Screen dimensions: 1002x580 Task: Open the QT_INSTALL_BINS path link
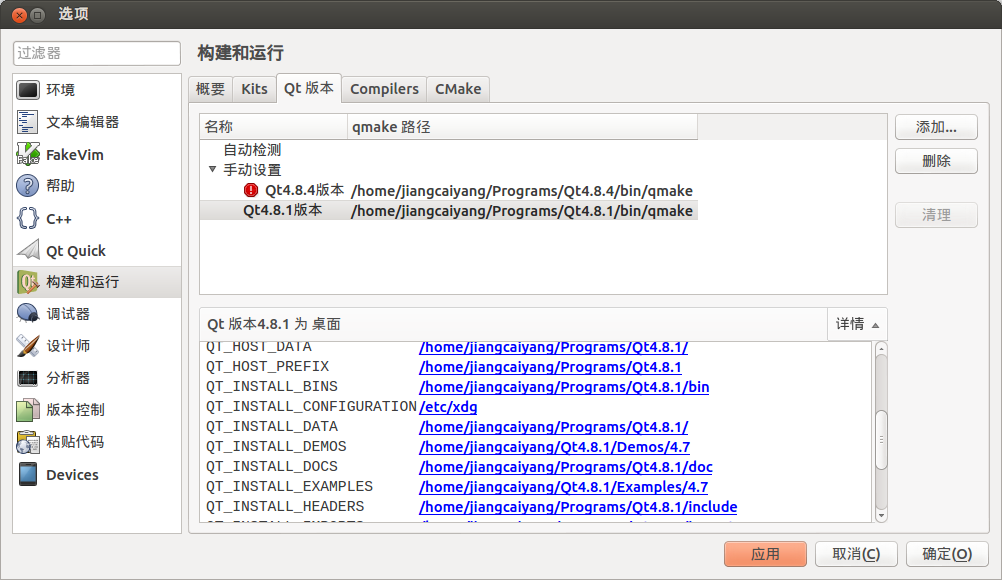[564, 386]
